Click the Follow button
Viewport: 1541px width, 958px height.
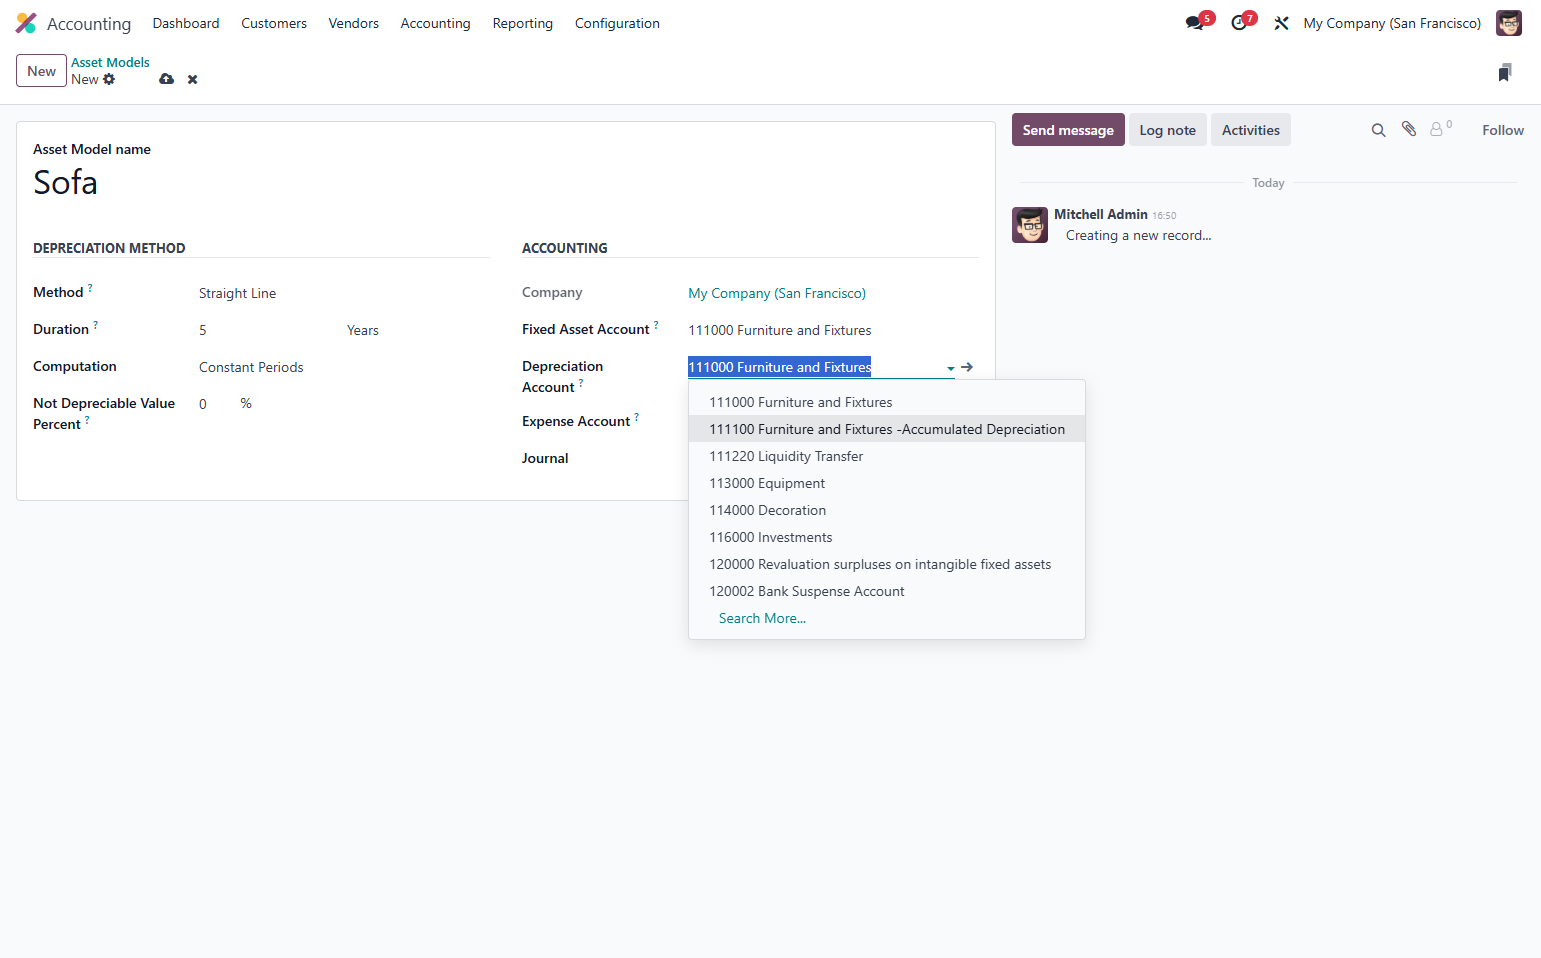pos(1502,130)
